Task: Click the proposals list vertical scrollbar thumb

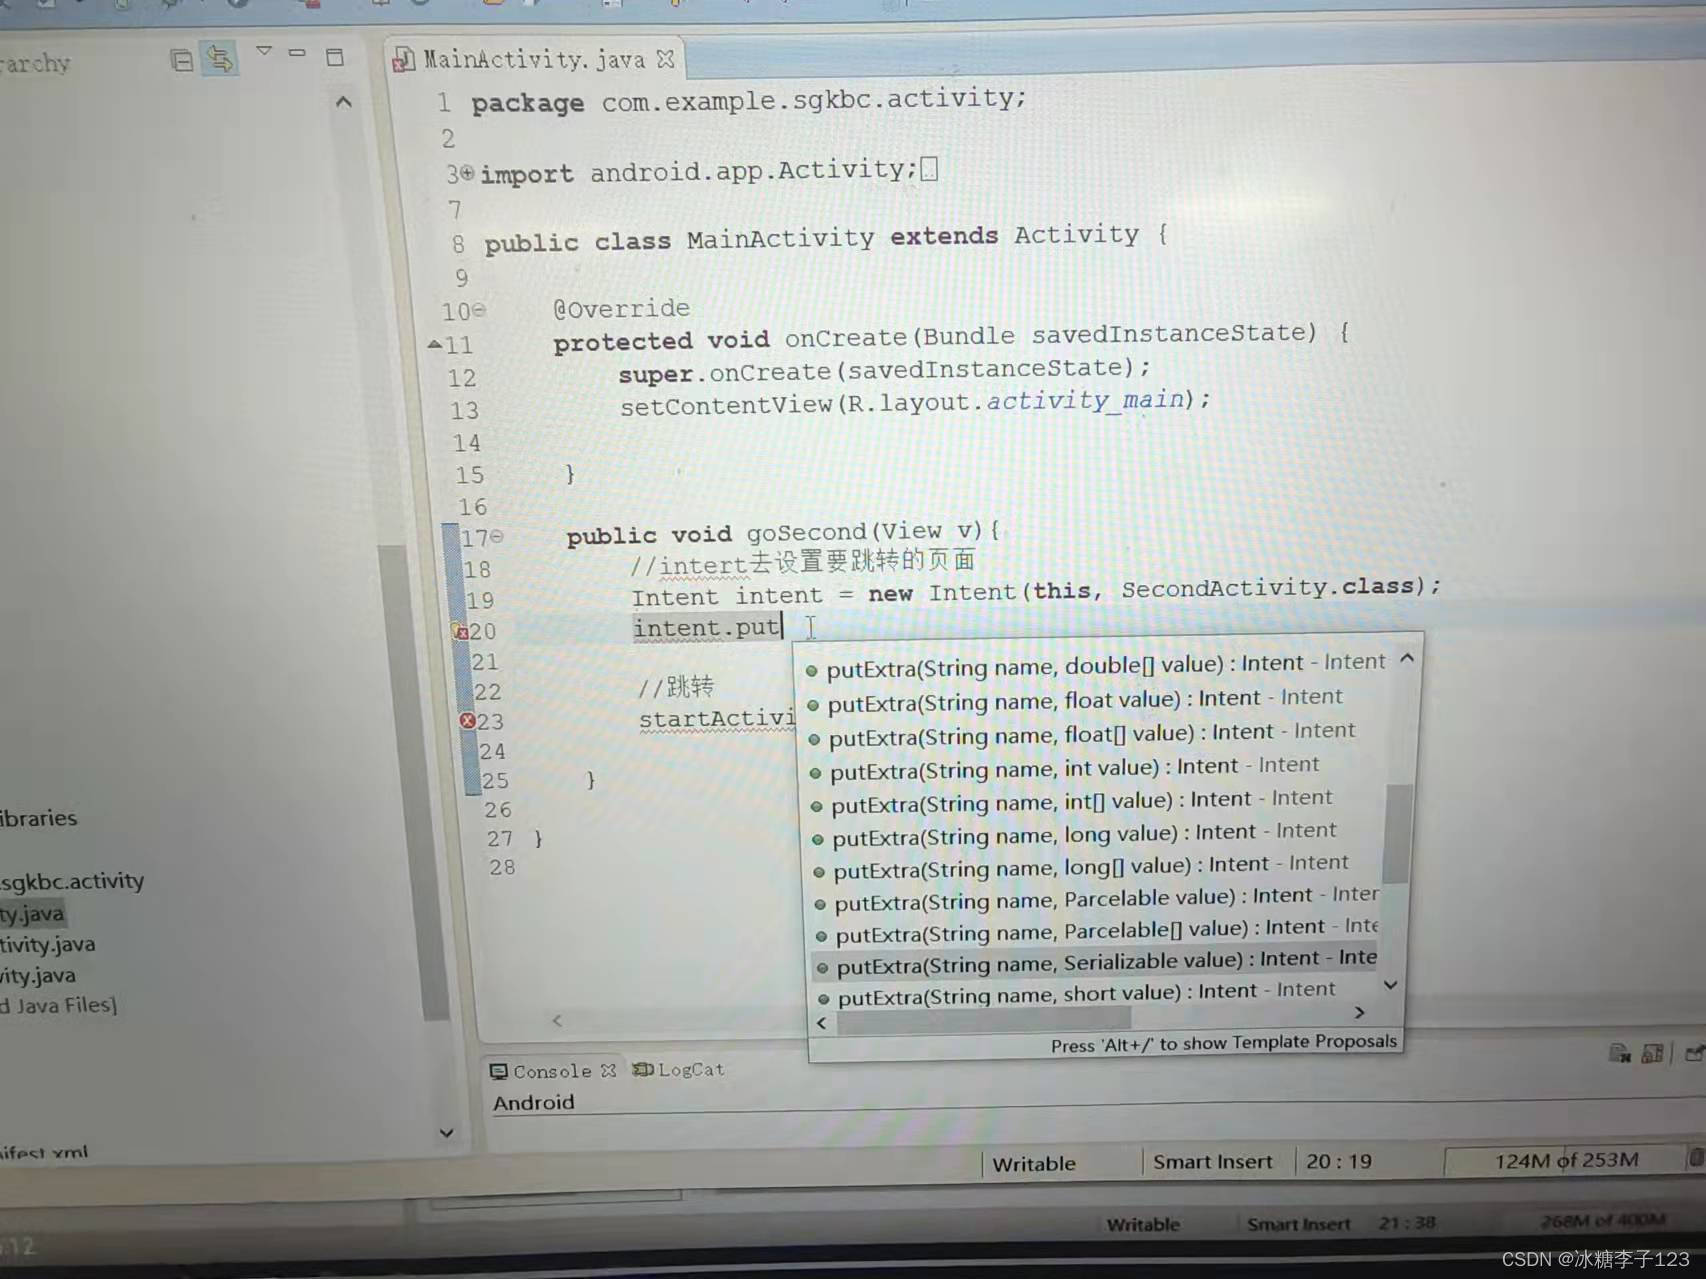Action: 1398,834
